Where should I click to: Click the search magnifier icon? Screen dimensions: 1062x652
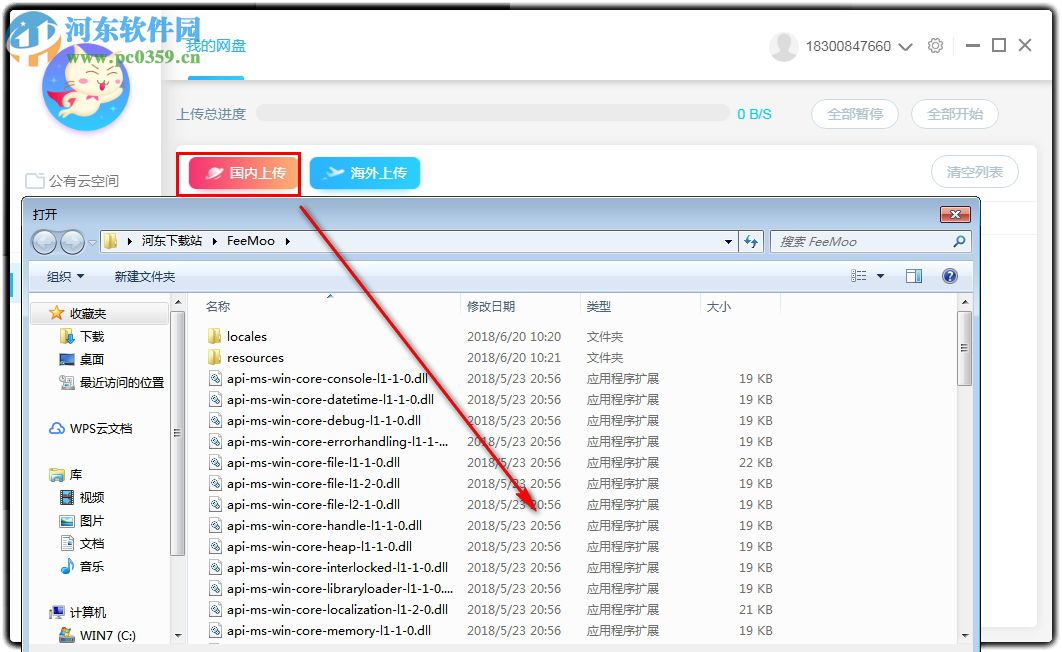pos(959,241)
